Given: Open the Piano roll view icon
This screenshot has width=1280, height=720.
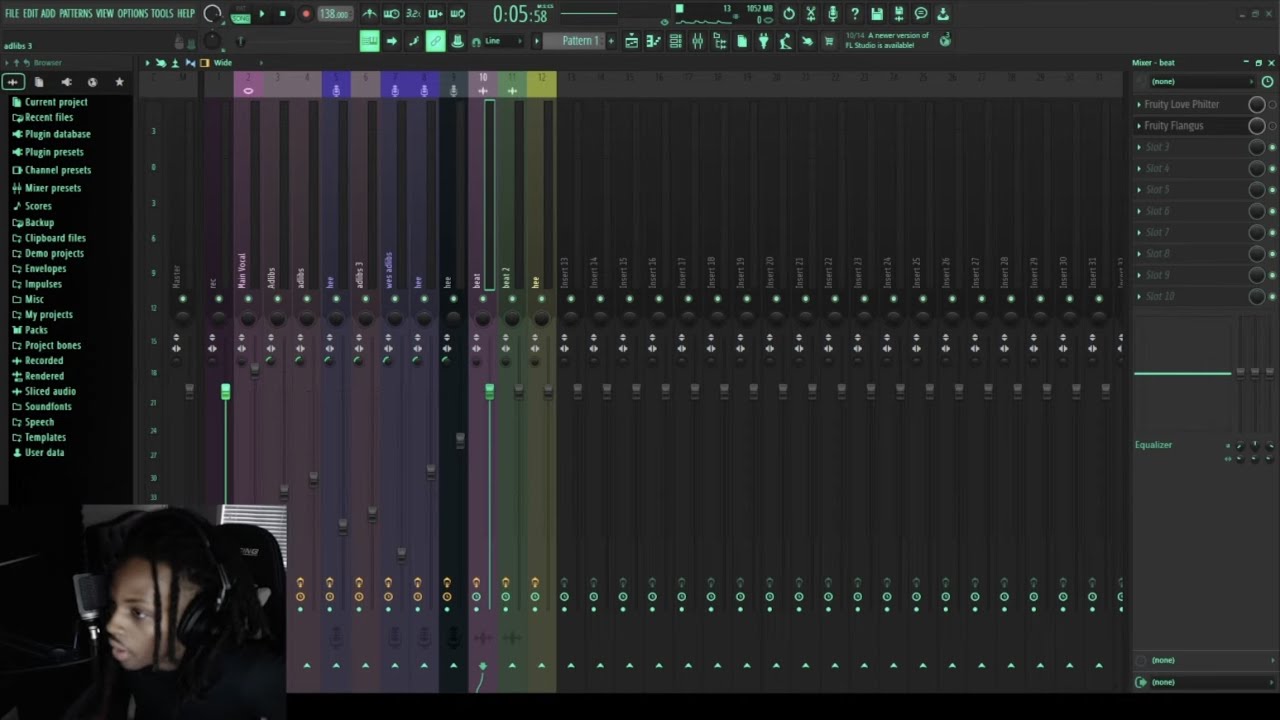Looking at the screenshot, I should (x=654, y=41).
